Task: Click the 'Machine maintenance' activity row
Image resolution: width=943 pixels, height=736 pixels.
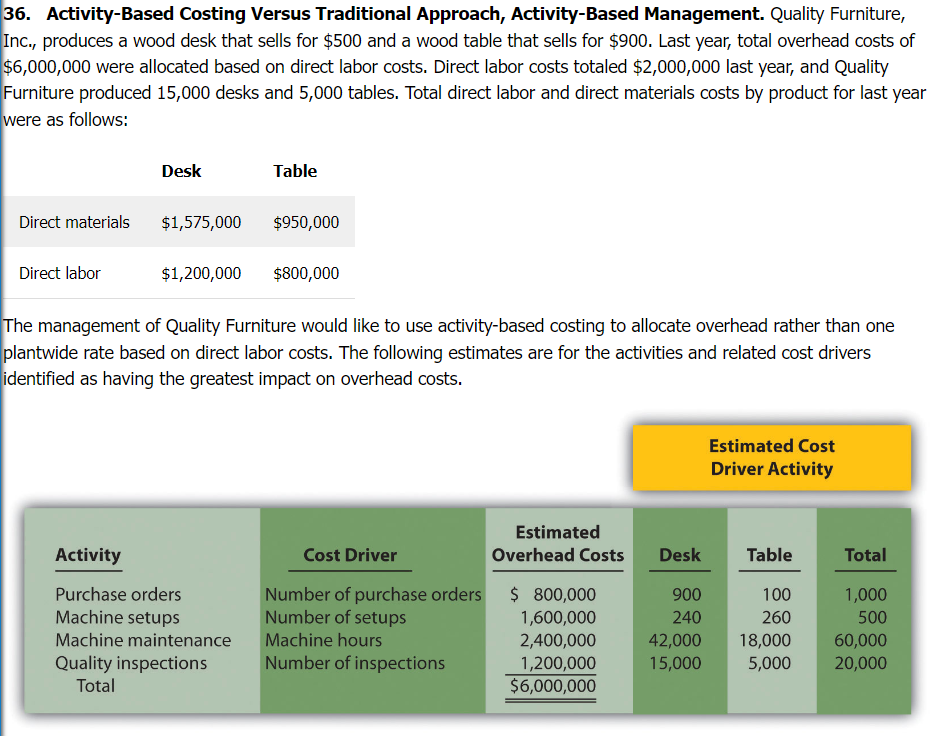Action: [x=143, y=640]
